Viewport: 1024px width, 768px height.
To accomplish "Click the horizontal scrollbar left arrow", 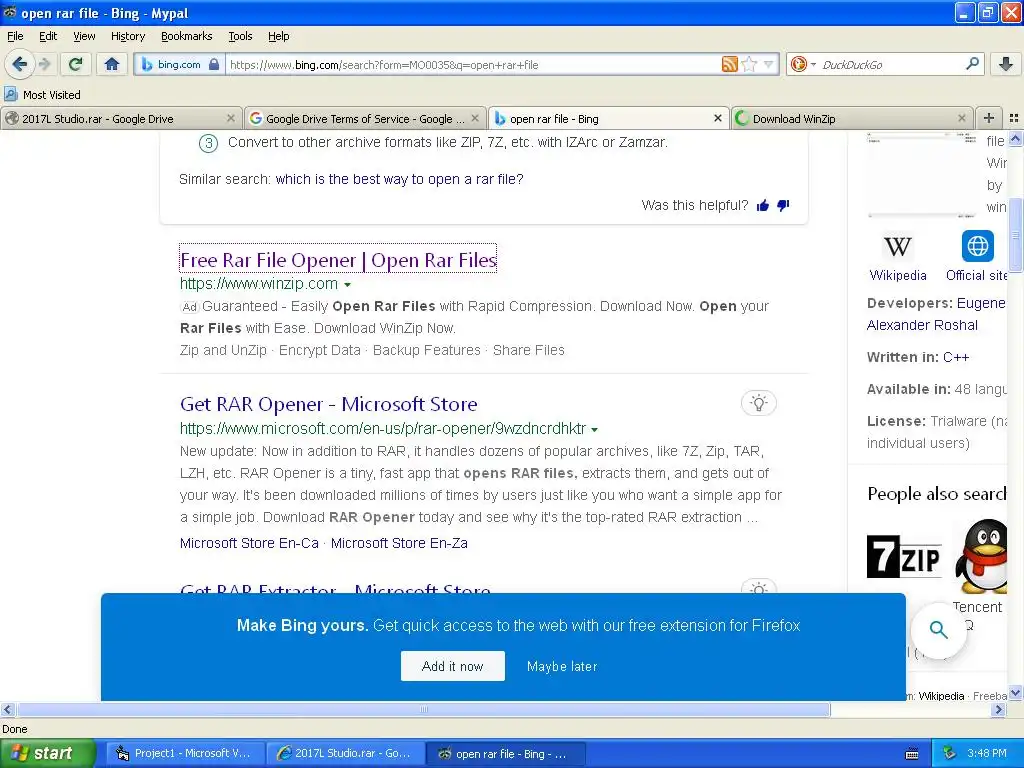I will (8, 709).
